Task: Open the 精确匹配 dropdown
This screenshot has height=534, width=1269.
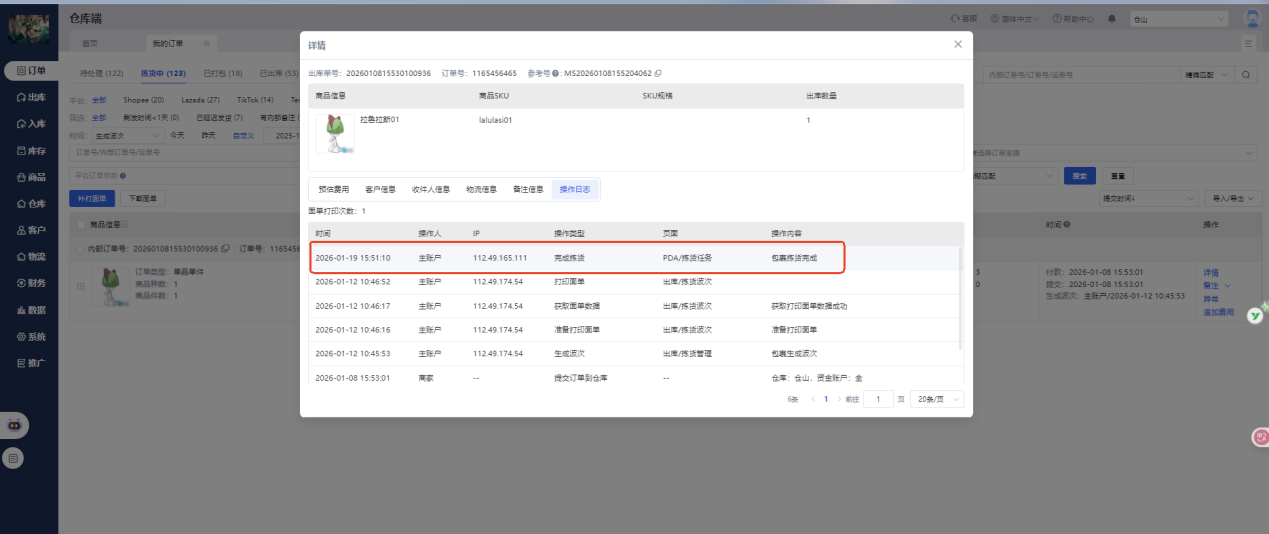Action: (1206, 74)
